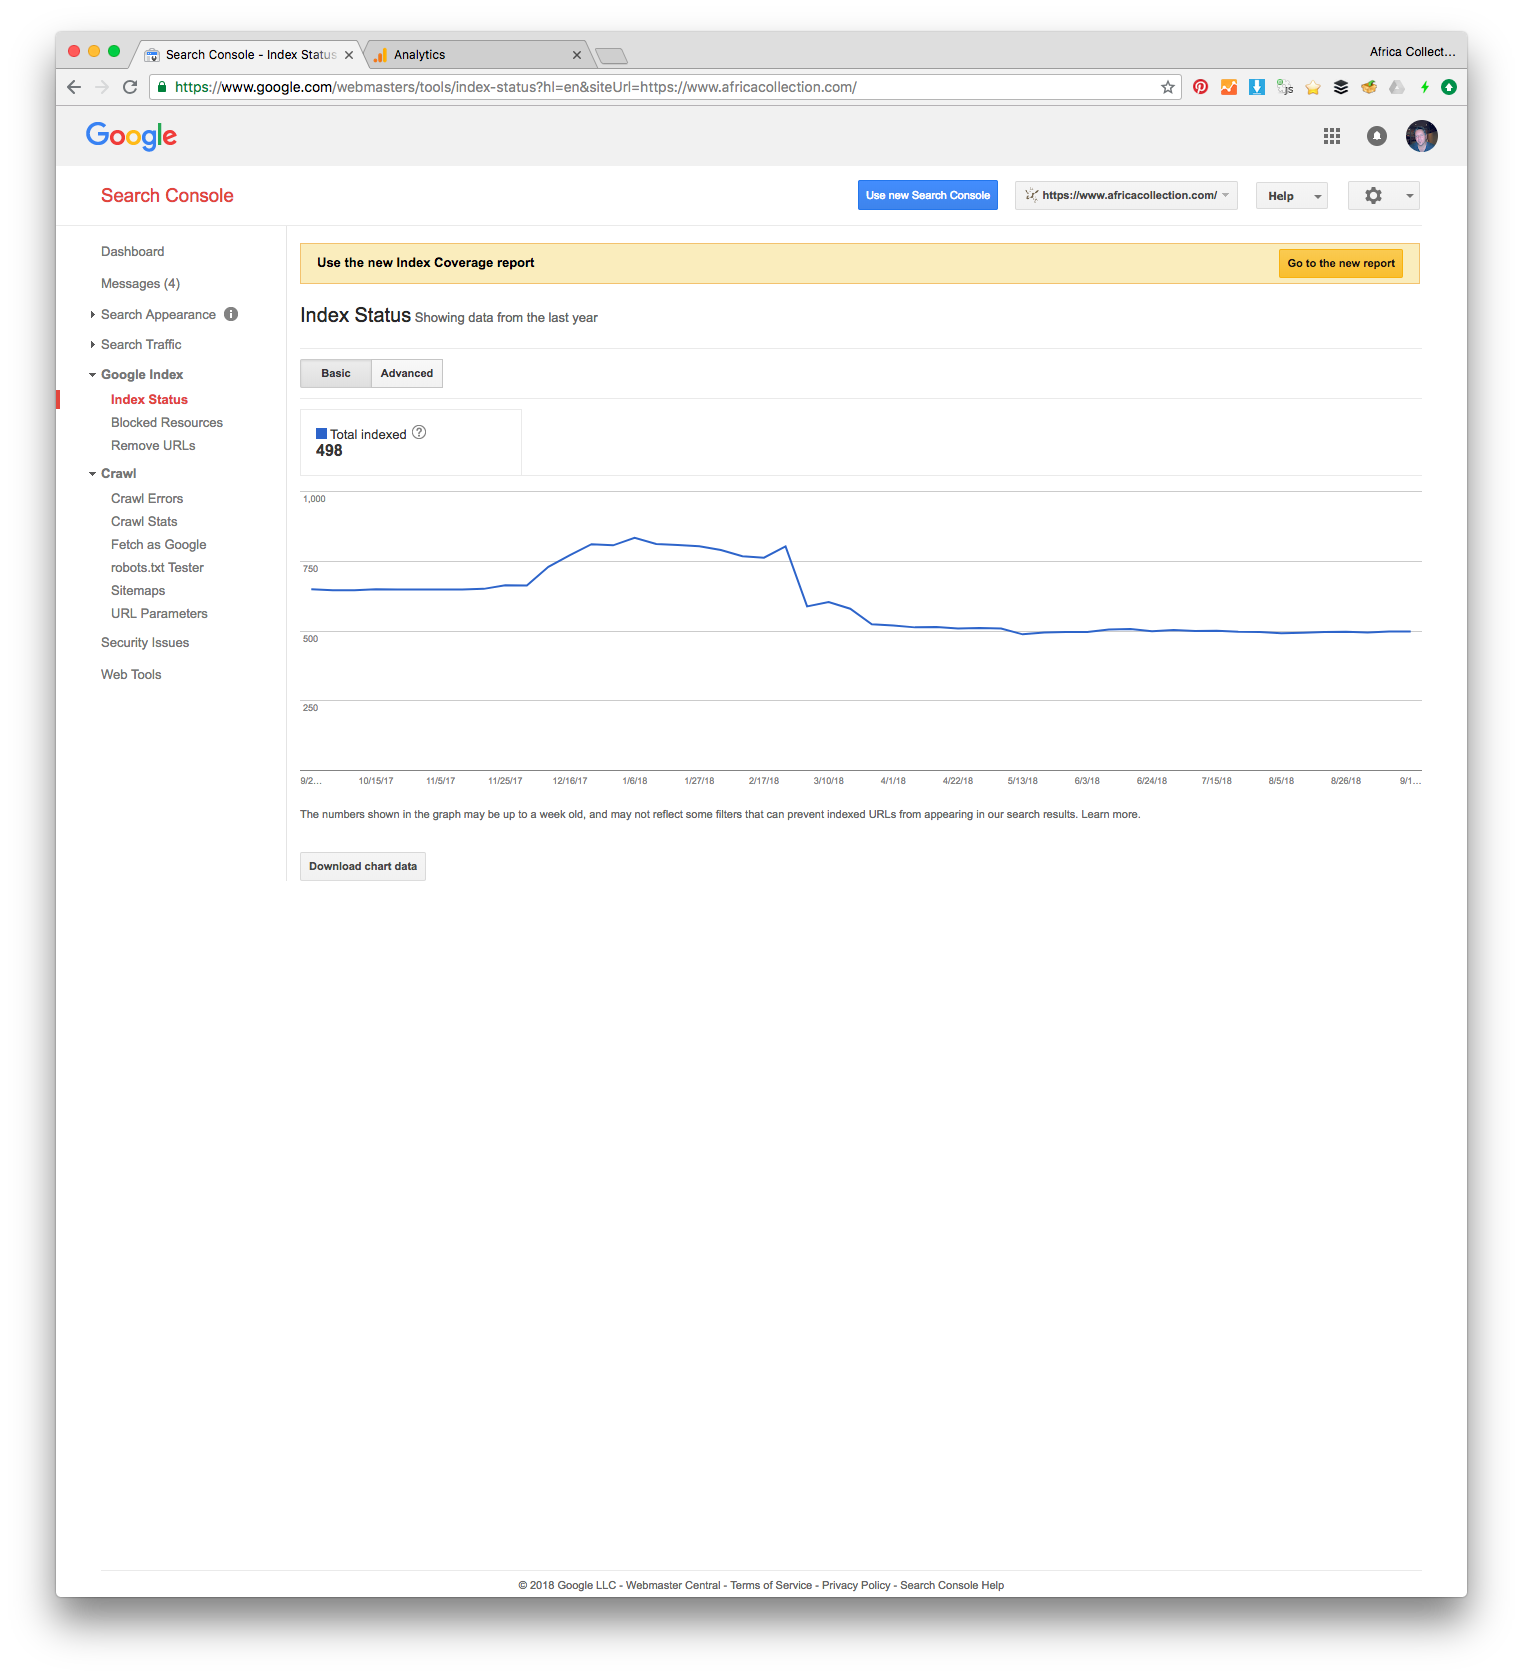The width and height of the screenshot is (1523, 1677).
Task: Click the Learn more link
Action: tap(1110, 814)
